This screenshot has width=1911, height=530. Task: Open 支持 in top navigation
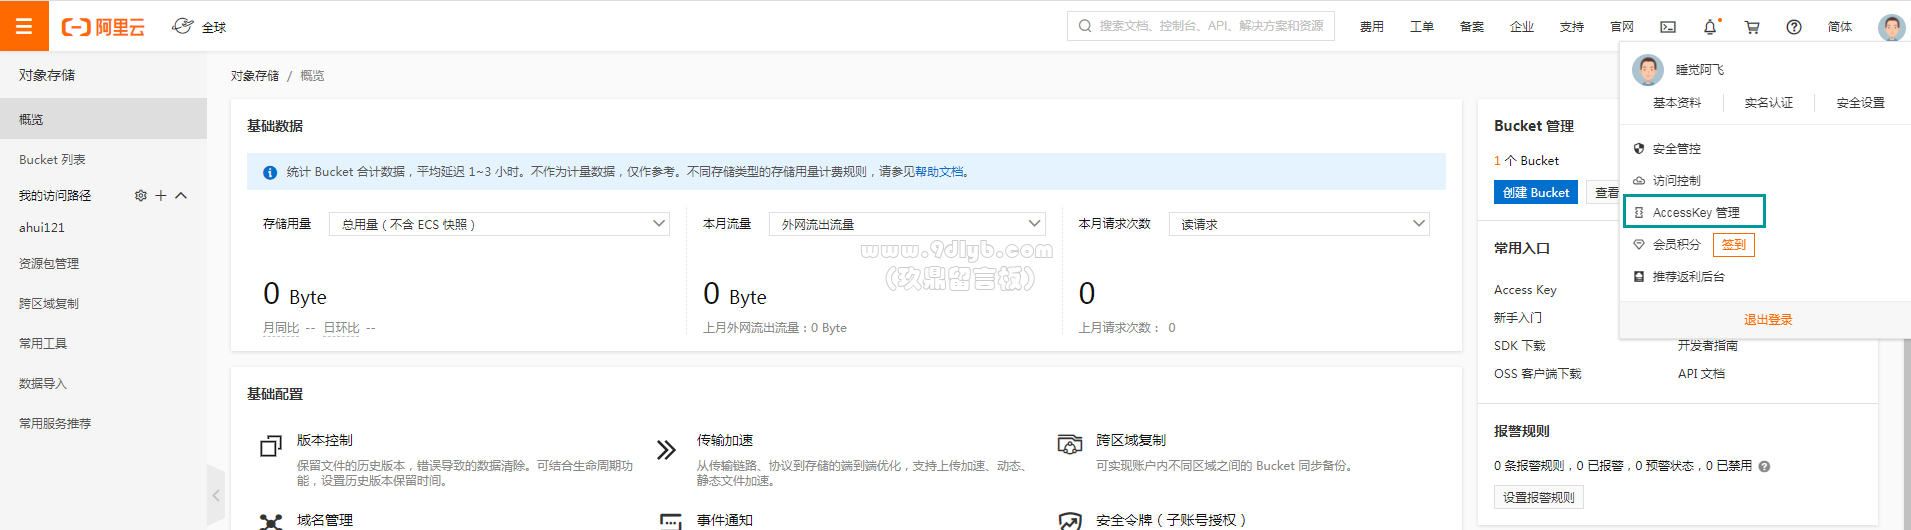coord(1572,27)
